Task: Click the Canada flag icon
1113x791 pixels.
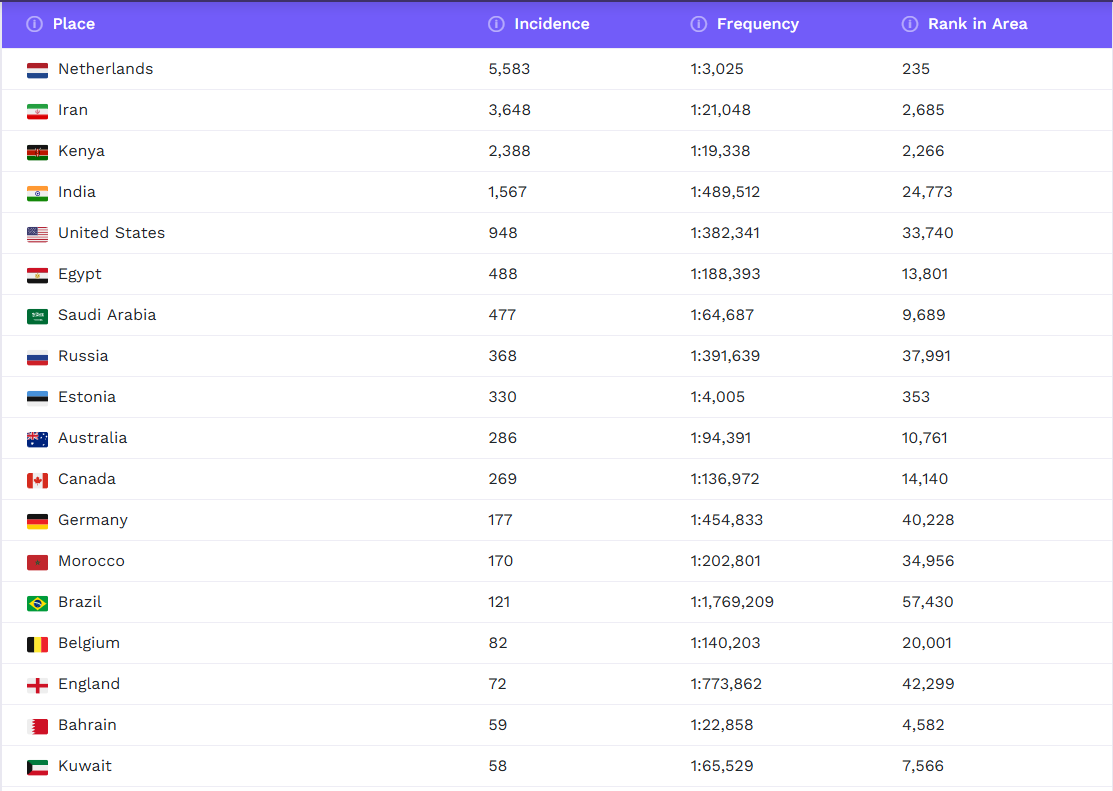Action: [37, 480]
